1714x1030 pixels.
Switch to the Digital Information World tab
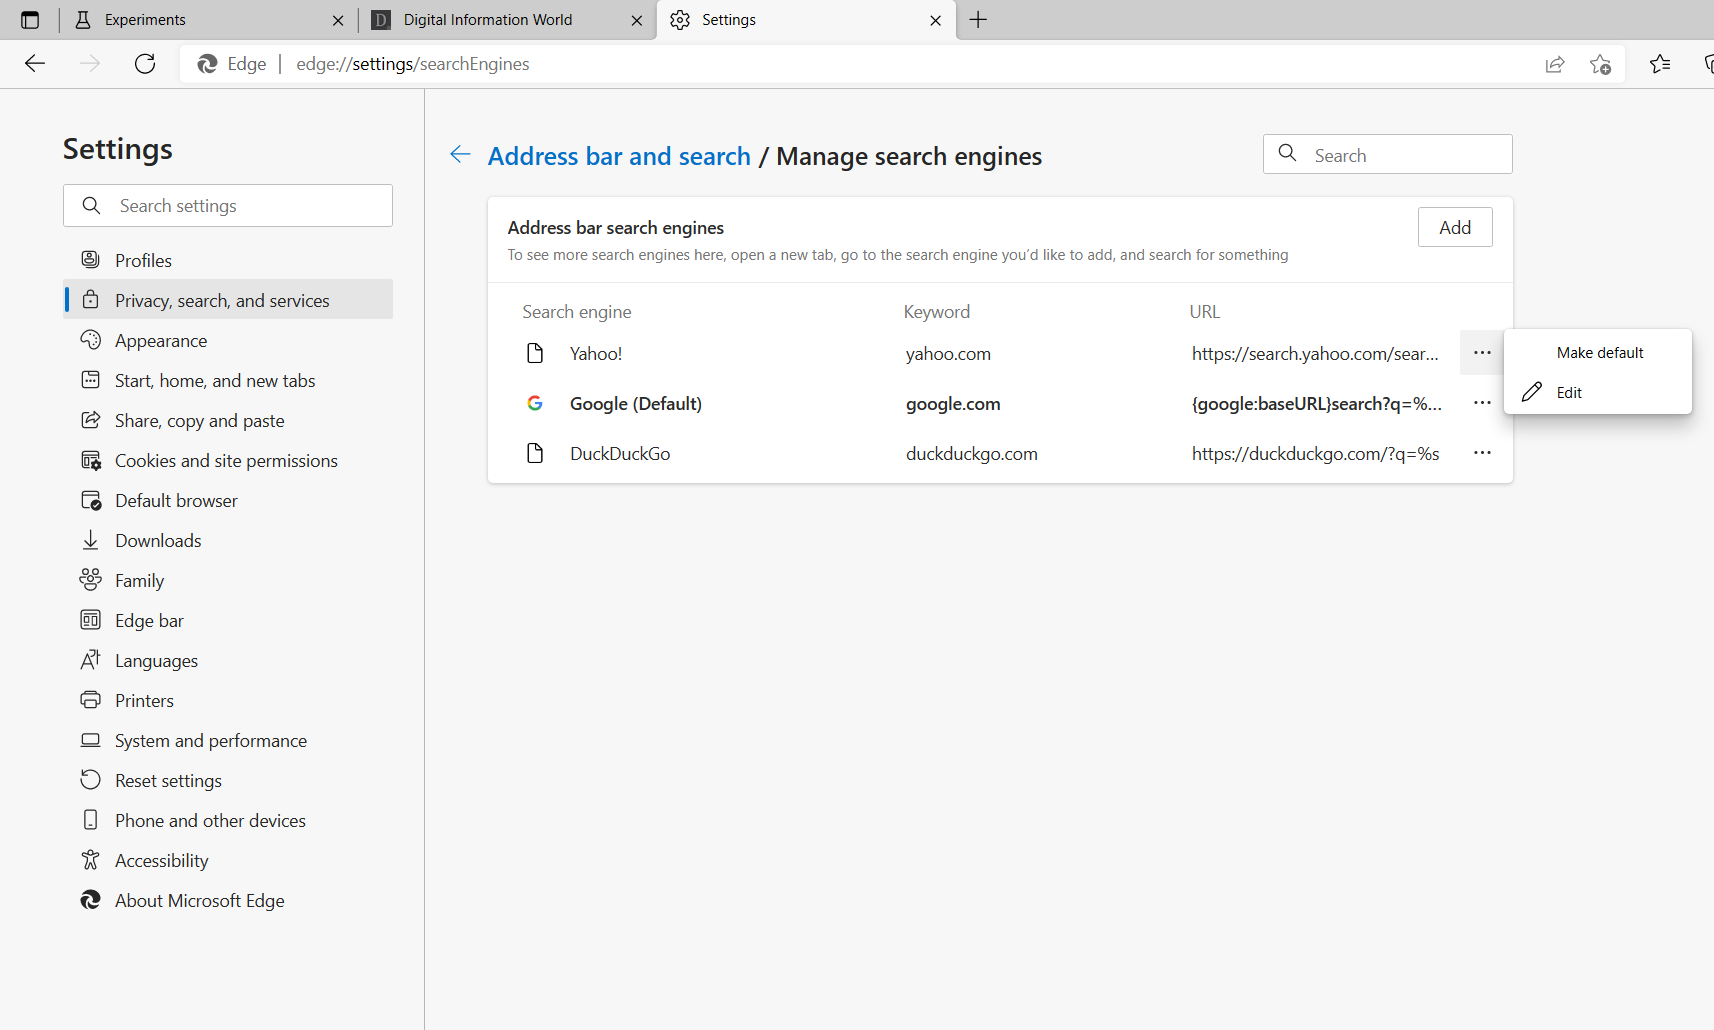pyautogui.click(x=507, y=20)
